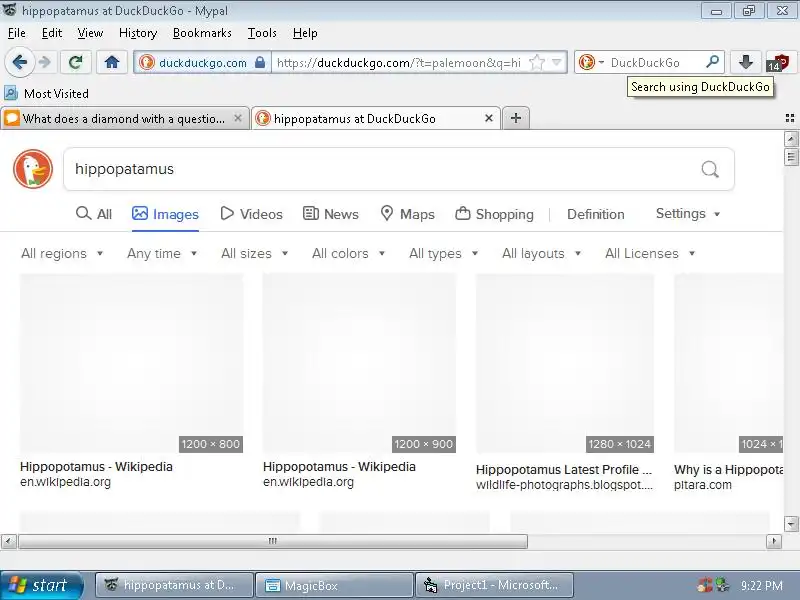Expand the All colors filter
Image resolution: width=800 pixels, height=600 pixels.
click(x=348, y=253)
